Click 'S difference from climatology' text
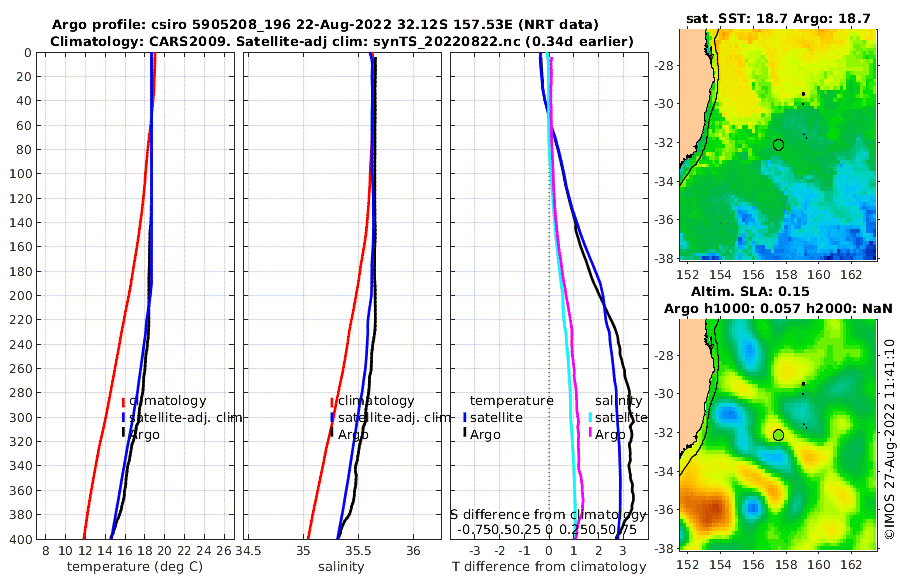This screenshot has height=580, width=900. (548, 515)
